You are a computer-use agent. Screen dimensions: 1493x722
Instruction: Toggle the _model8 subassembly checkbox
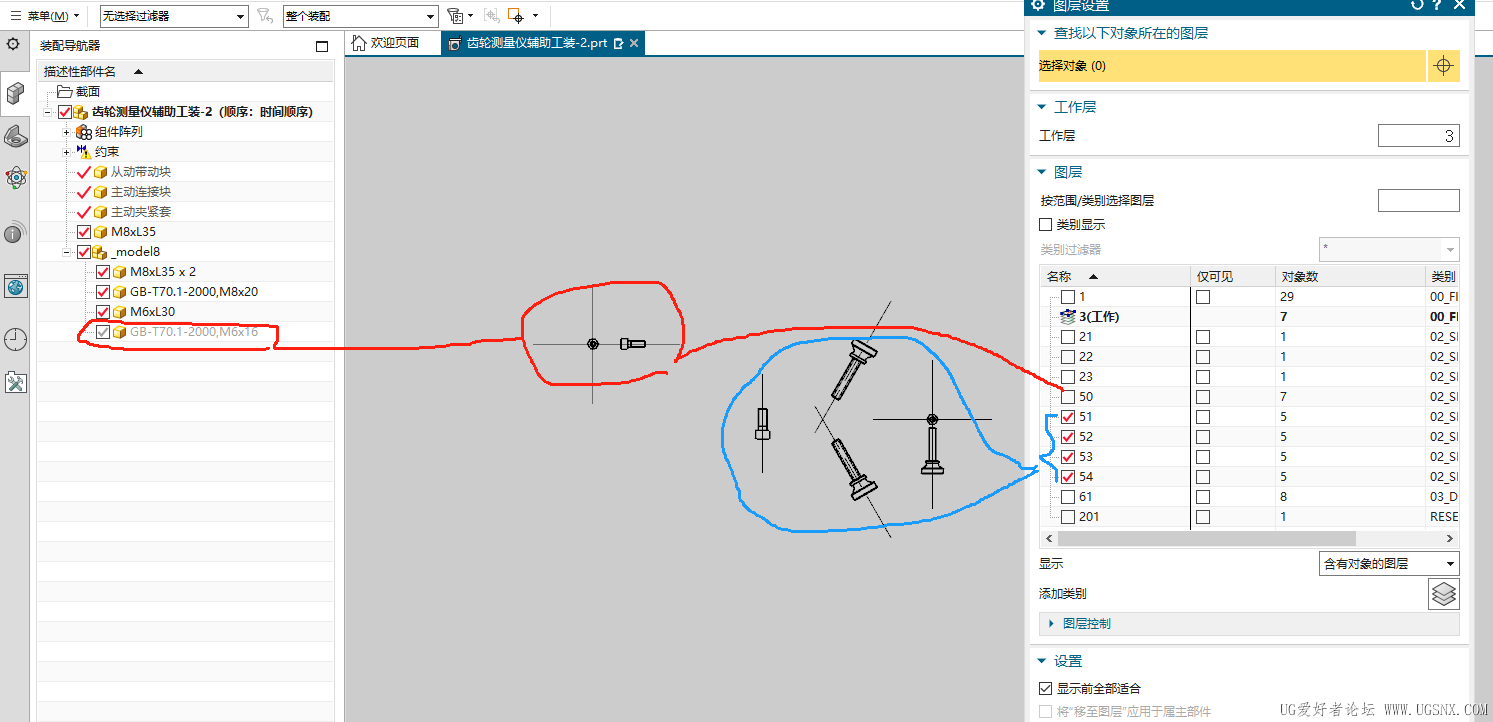pyautogui.click(x=84, y=252)
